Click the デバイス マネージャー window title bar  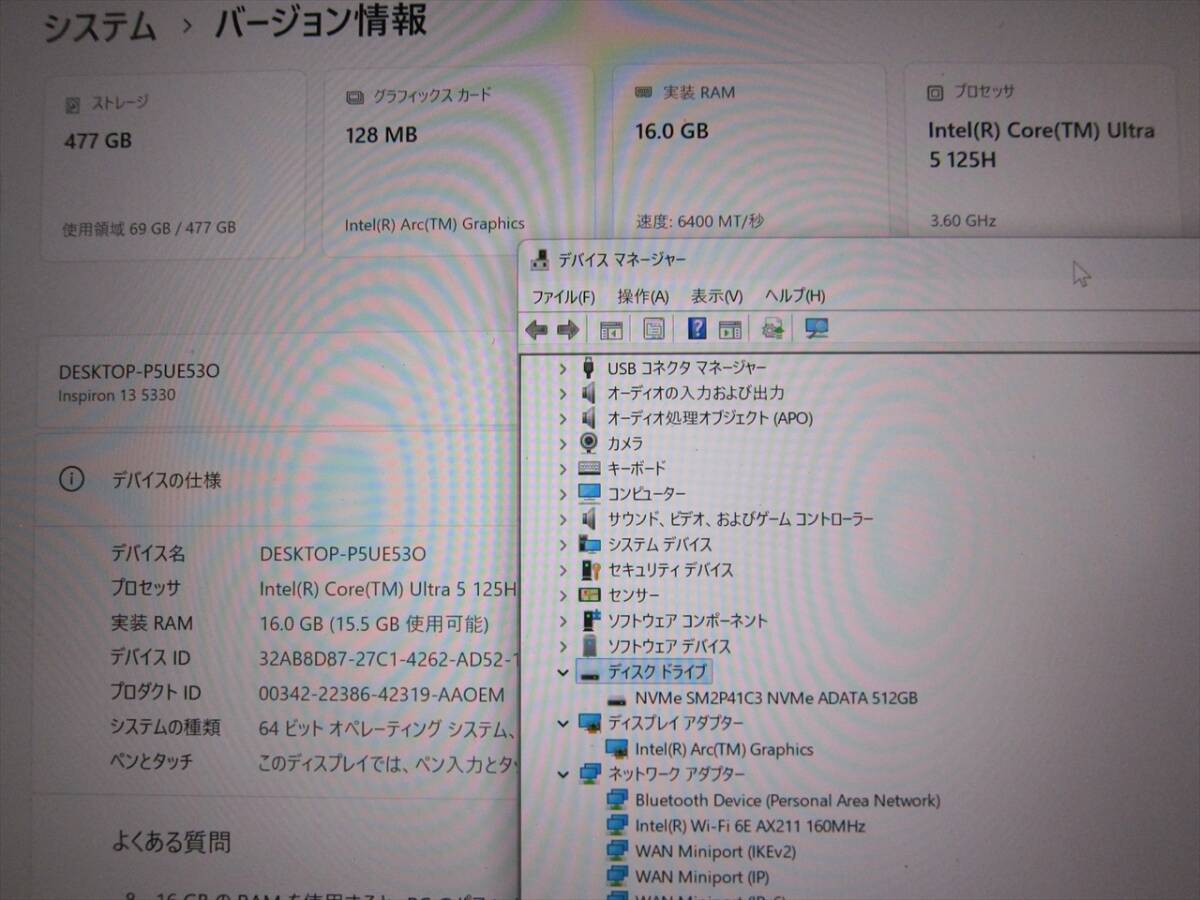pyautogui.click(x=860, y=260)
